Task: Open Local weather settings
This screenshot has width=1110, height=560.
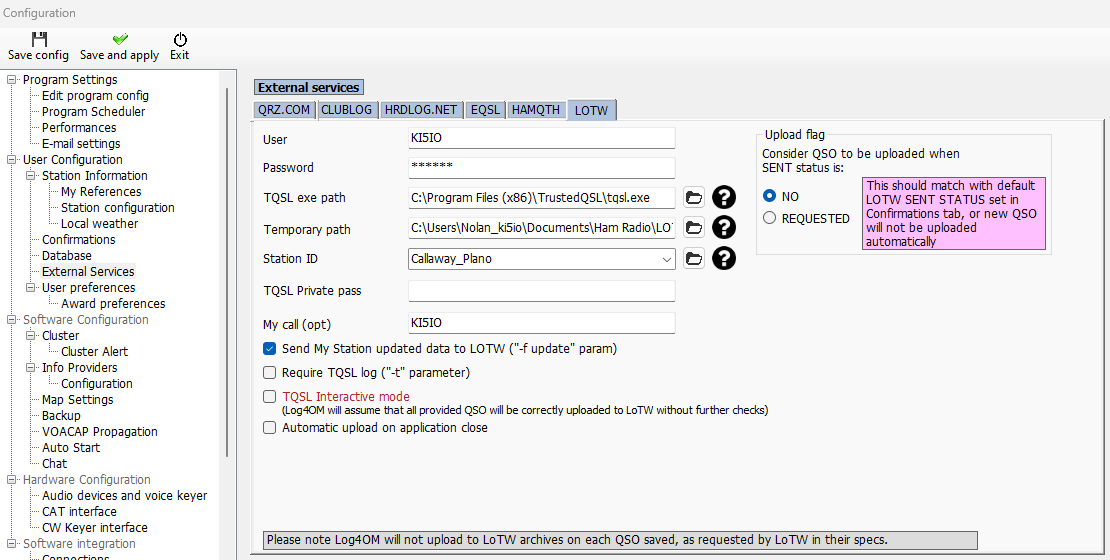Action: click(99, 224)
